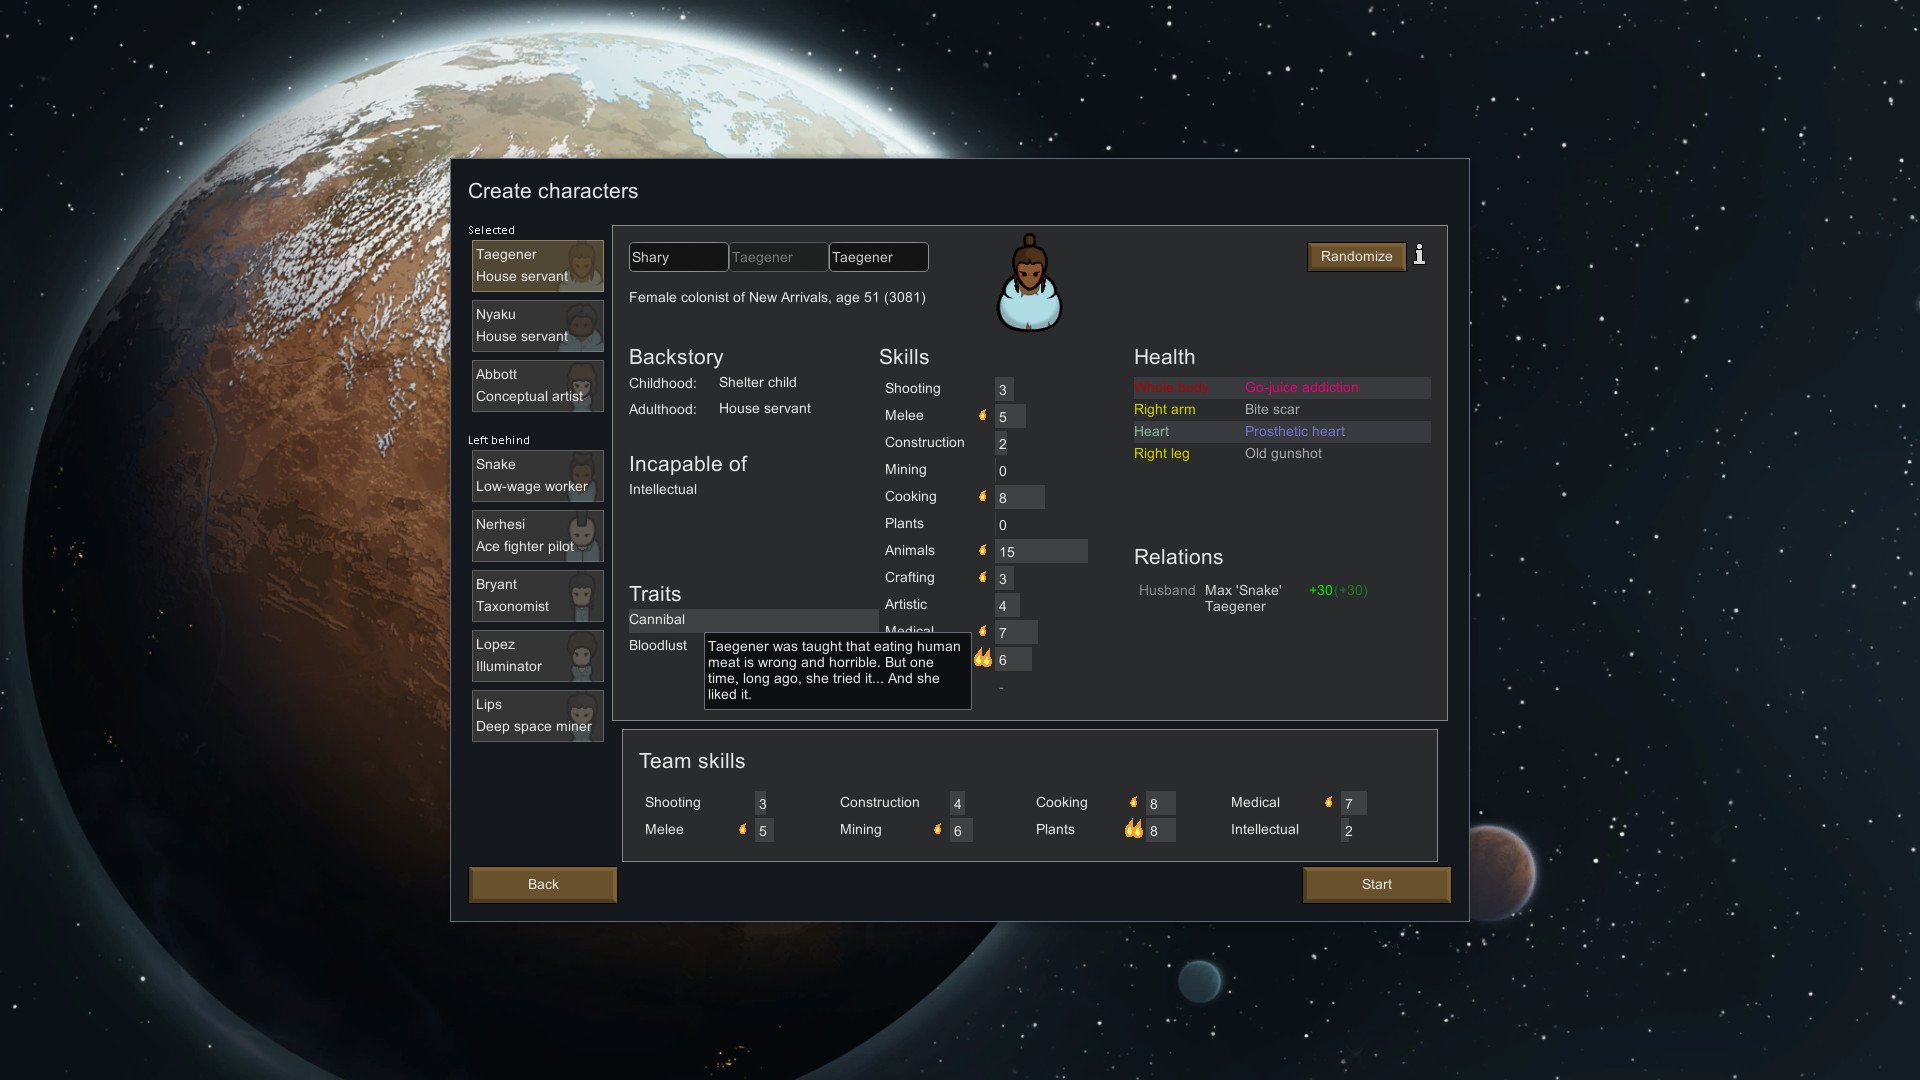Click the info icon next to Randomize
Image resolution: width=1920 pixels, height=1080 pixels.
(x=1422, y=256)
